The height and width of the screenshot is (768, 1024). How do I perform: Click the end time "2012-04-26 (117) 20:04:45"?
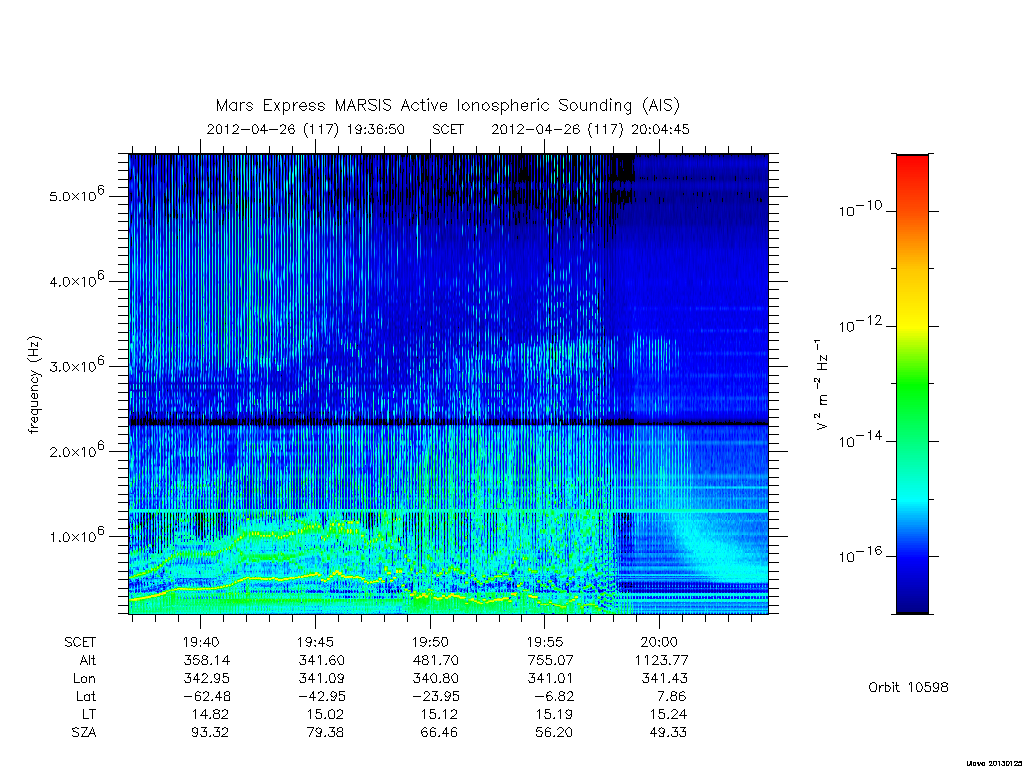pos(590,129)
